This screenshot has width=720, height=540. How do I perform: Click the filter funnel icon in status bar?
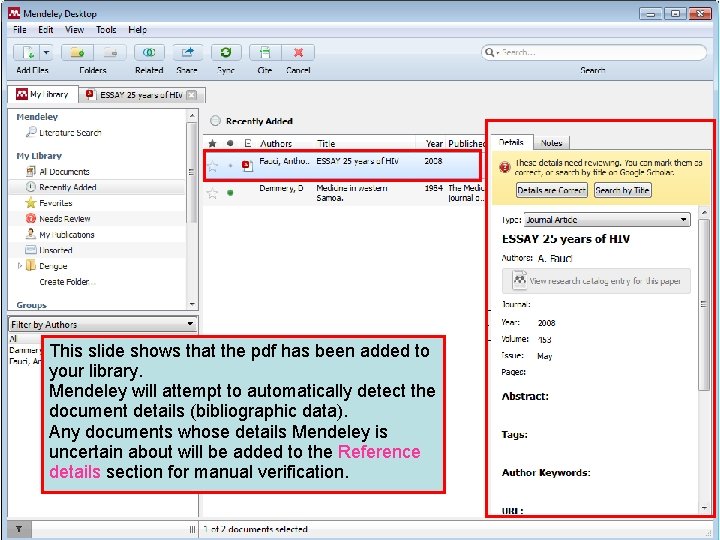19,529
